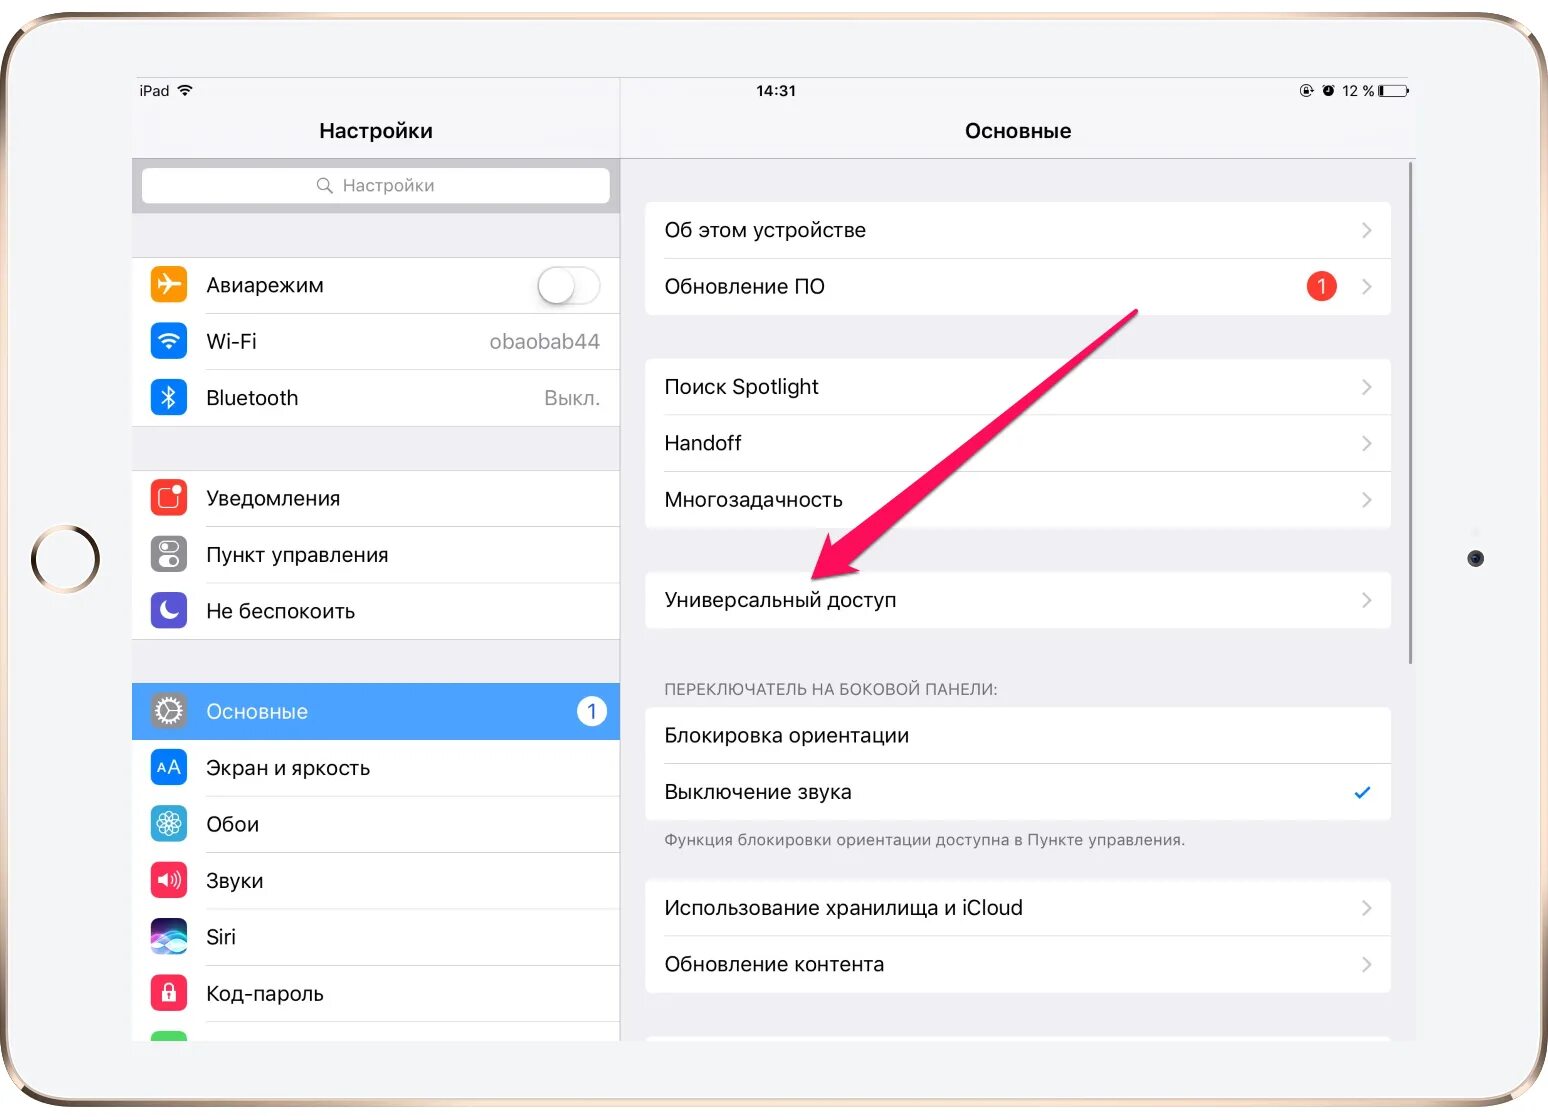
Task: Toggle the Авиарежим switch
Action: point(569,286)
